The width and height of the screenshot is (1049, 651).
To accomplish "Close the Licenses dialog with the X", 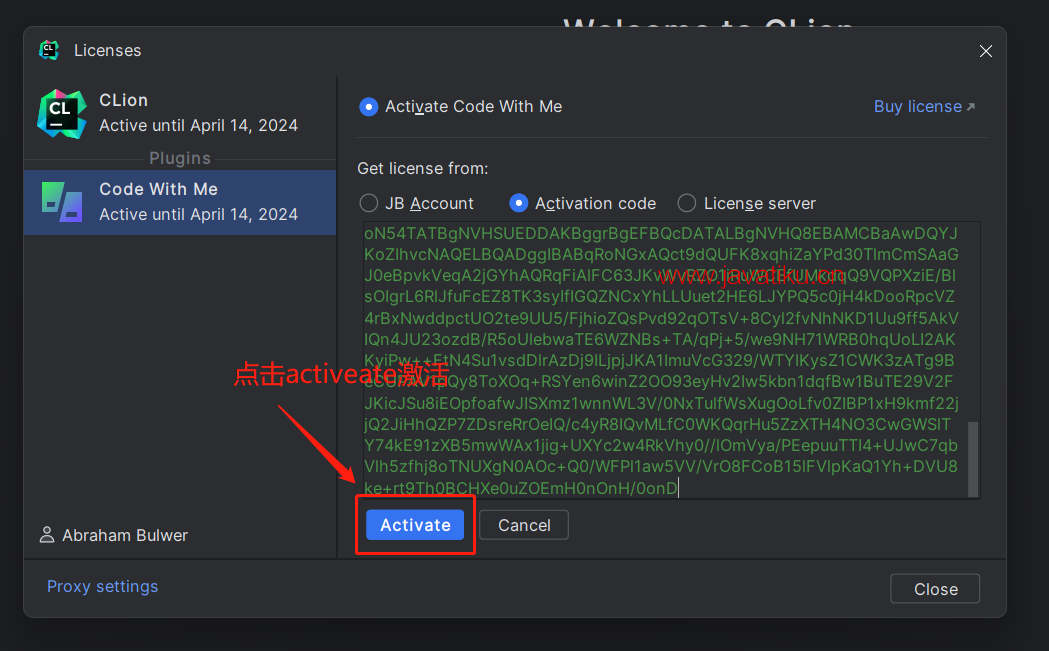I will [985, 51].
